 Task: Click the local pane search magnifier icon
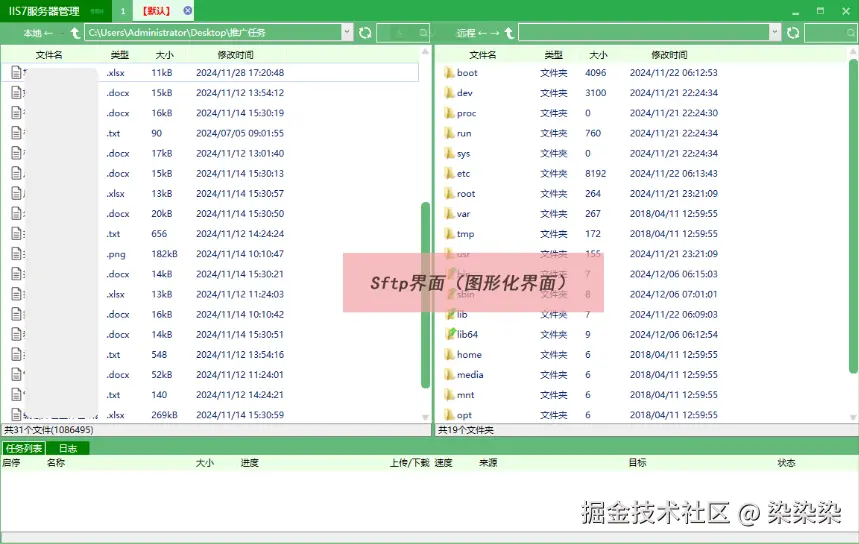click(423, 33)
